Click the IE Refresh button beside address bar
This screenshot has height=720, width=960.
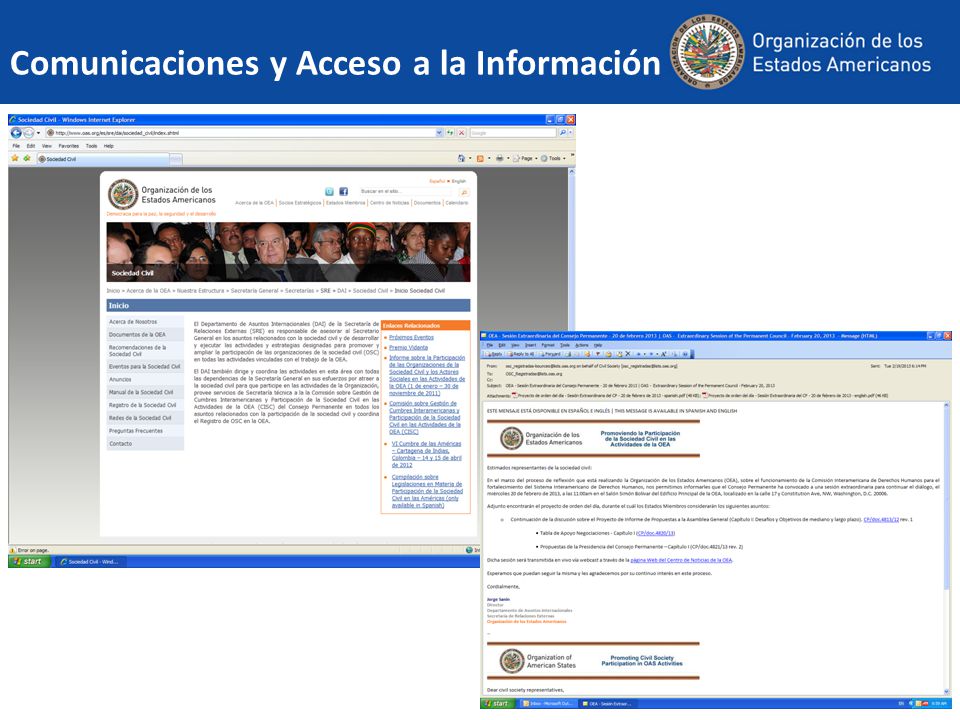[x=450, y=133]
